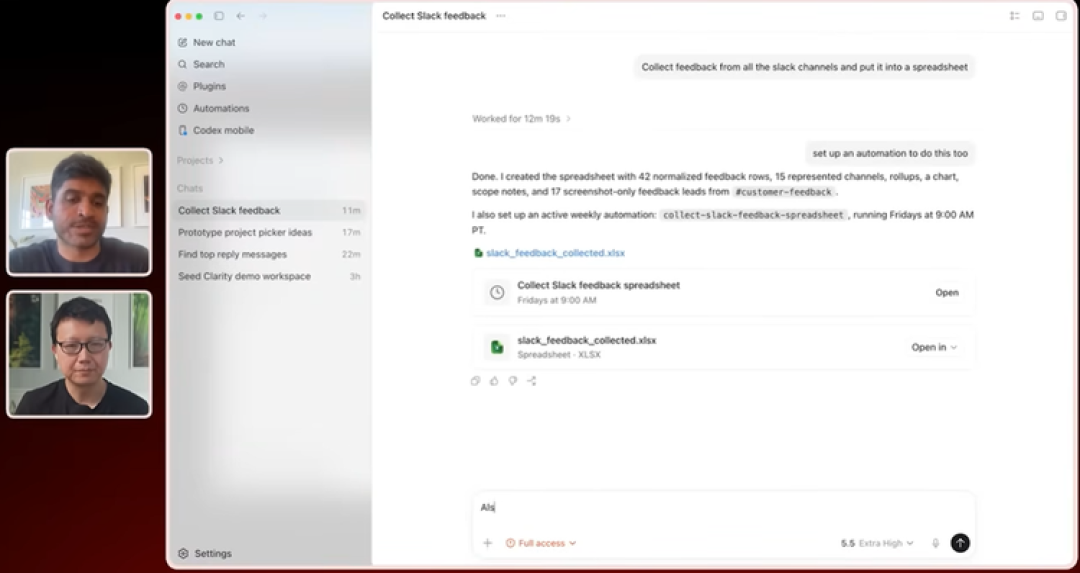Viewport: 1080px width, 573px height.
Task: Click the top video participant thumbnail
Action: [x=79, y=212]
